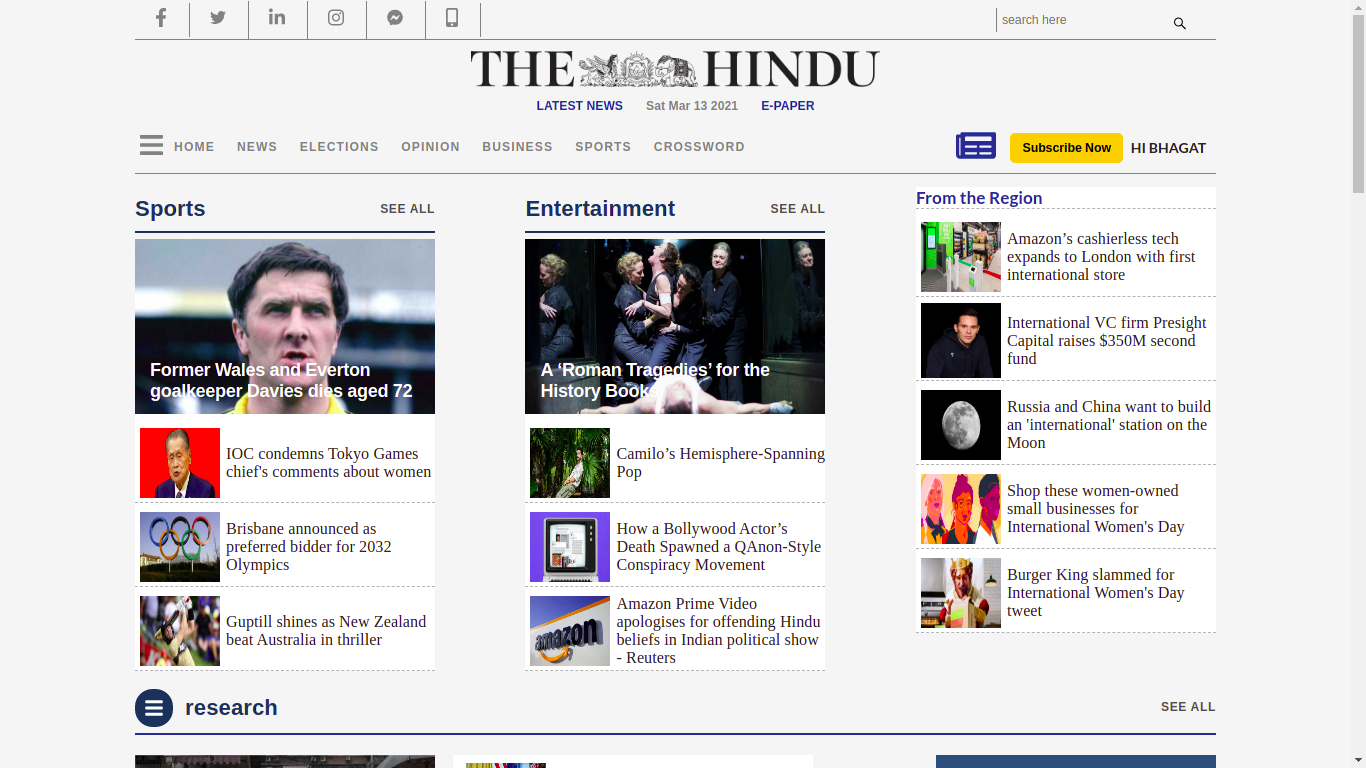Open the Twitter icon link
The height and width of the screenshot is (768, 1366).
(218, 18)
